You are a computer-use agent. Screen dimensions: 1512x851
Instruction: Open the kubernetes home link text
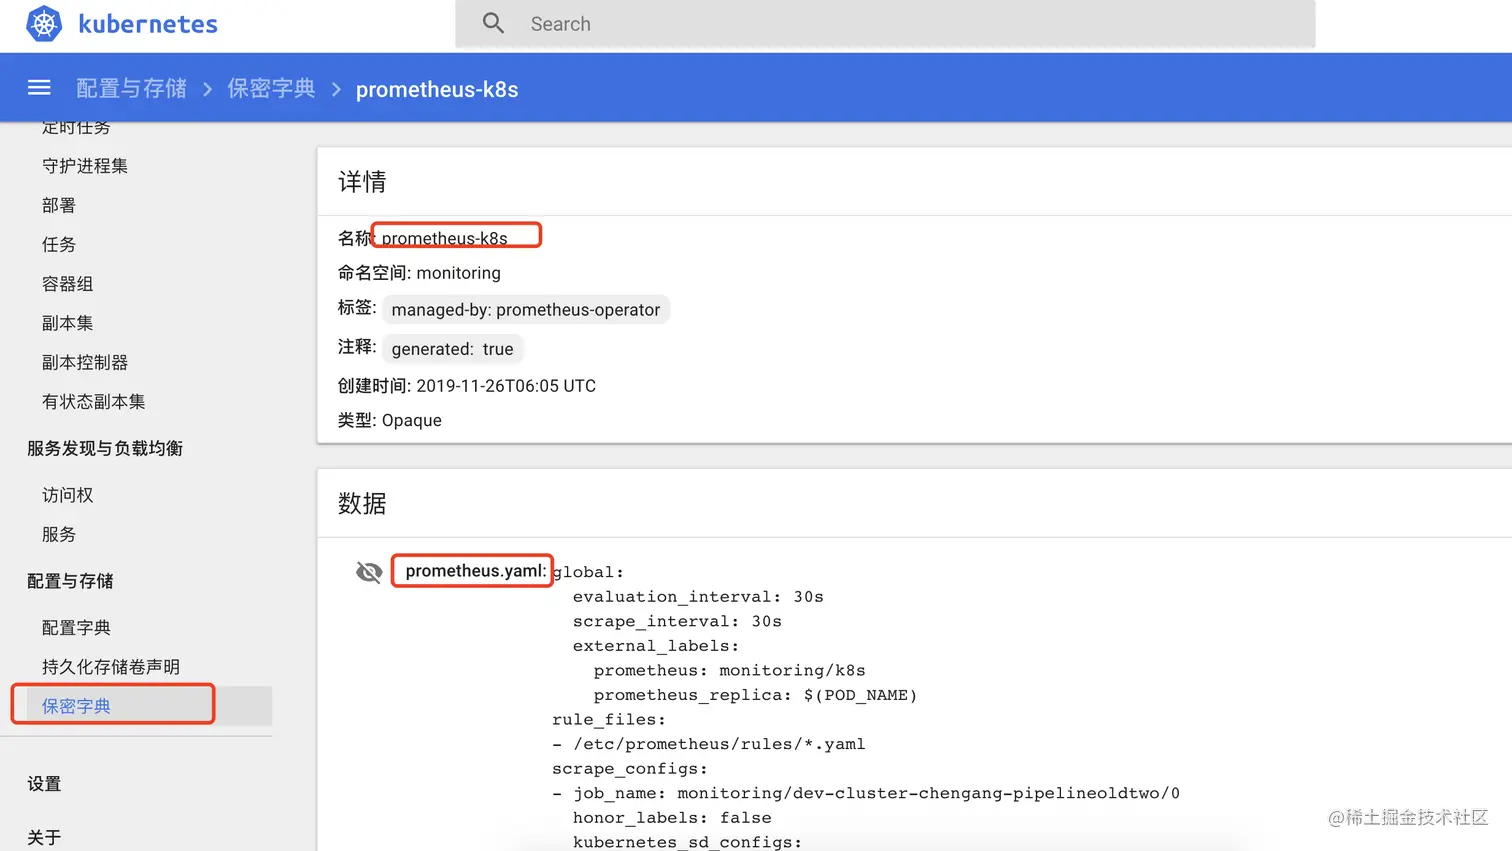point(148,24)
